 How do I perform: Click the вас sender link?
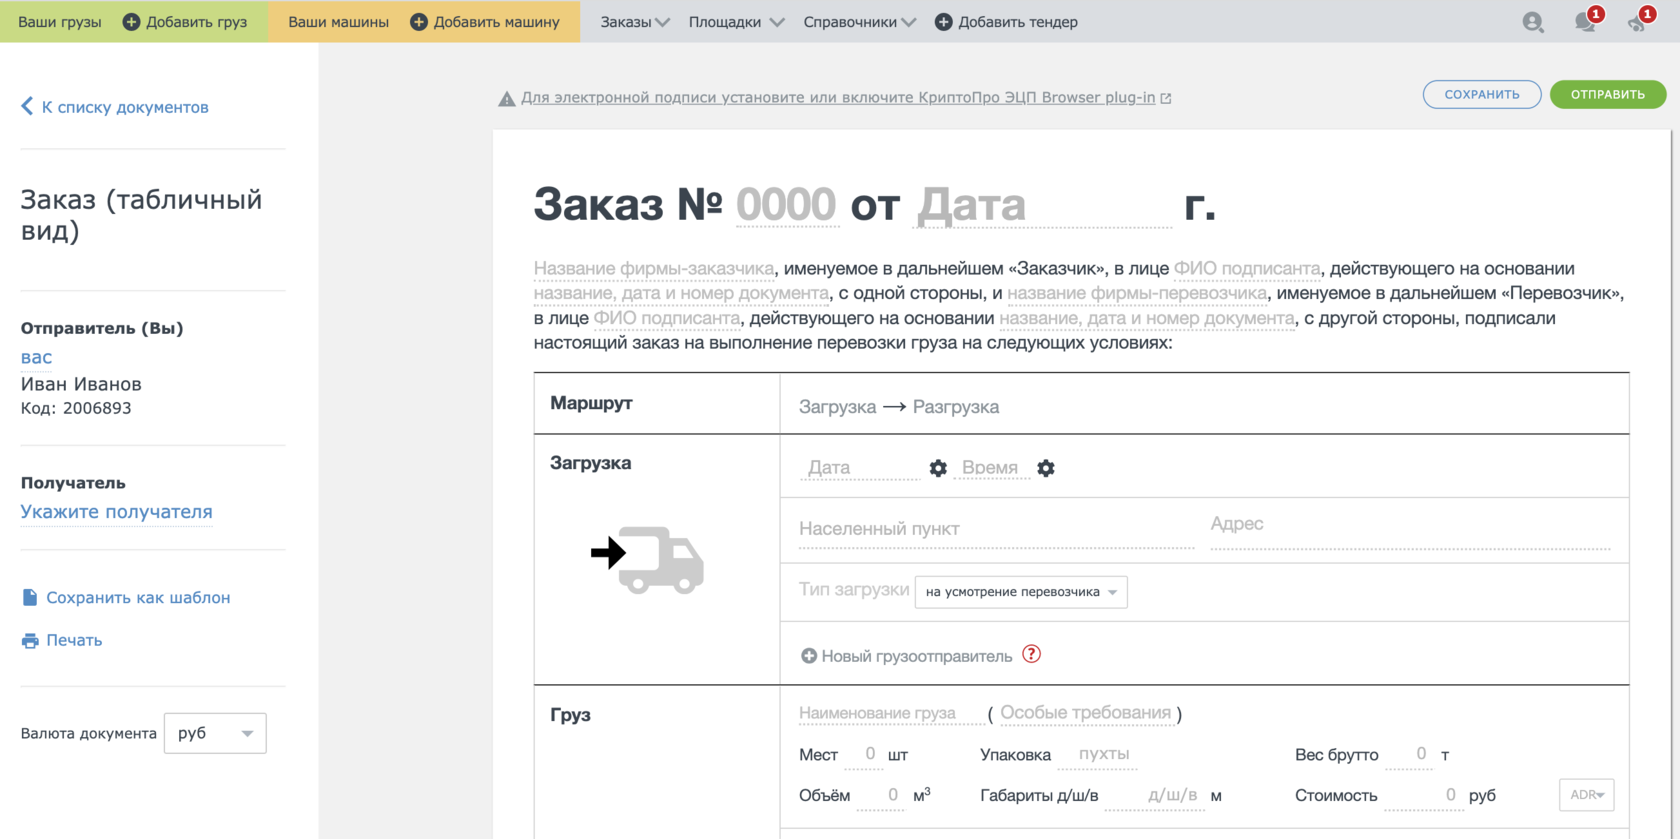tap(36, 357)
